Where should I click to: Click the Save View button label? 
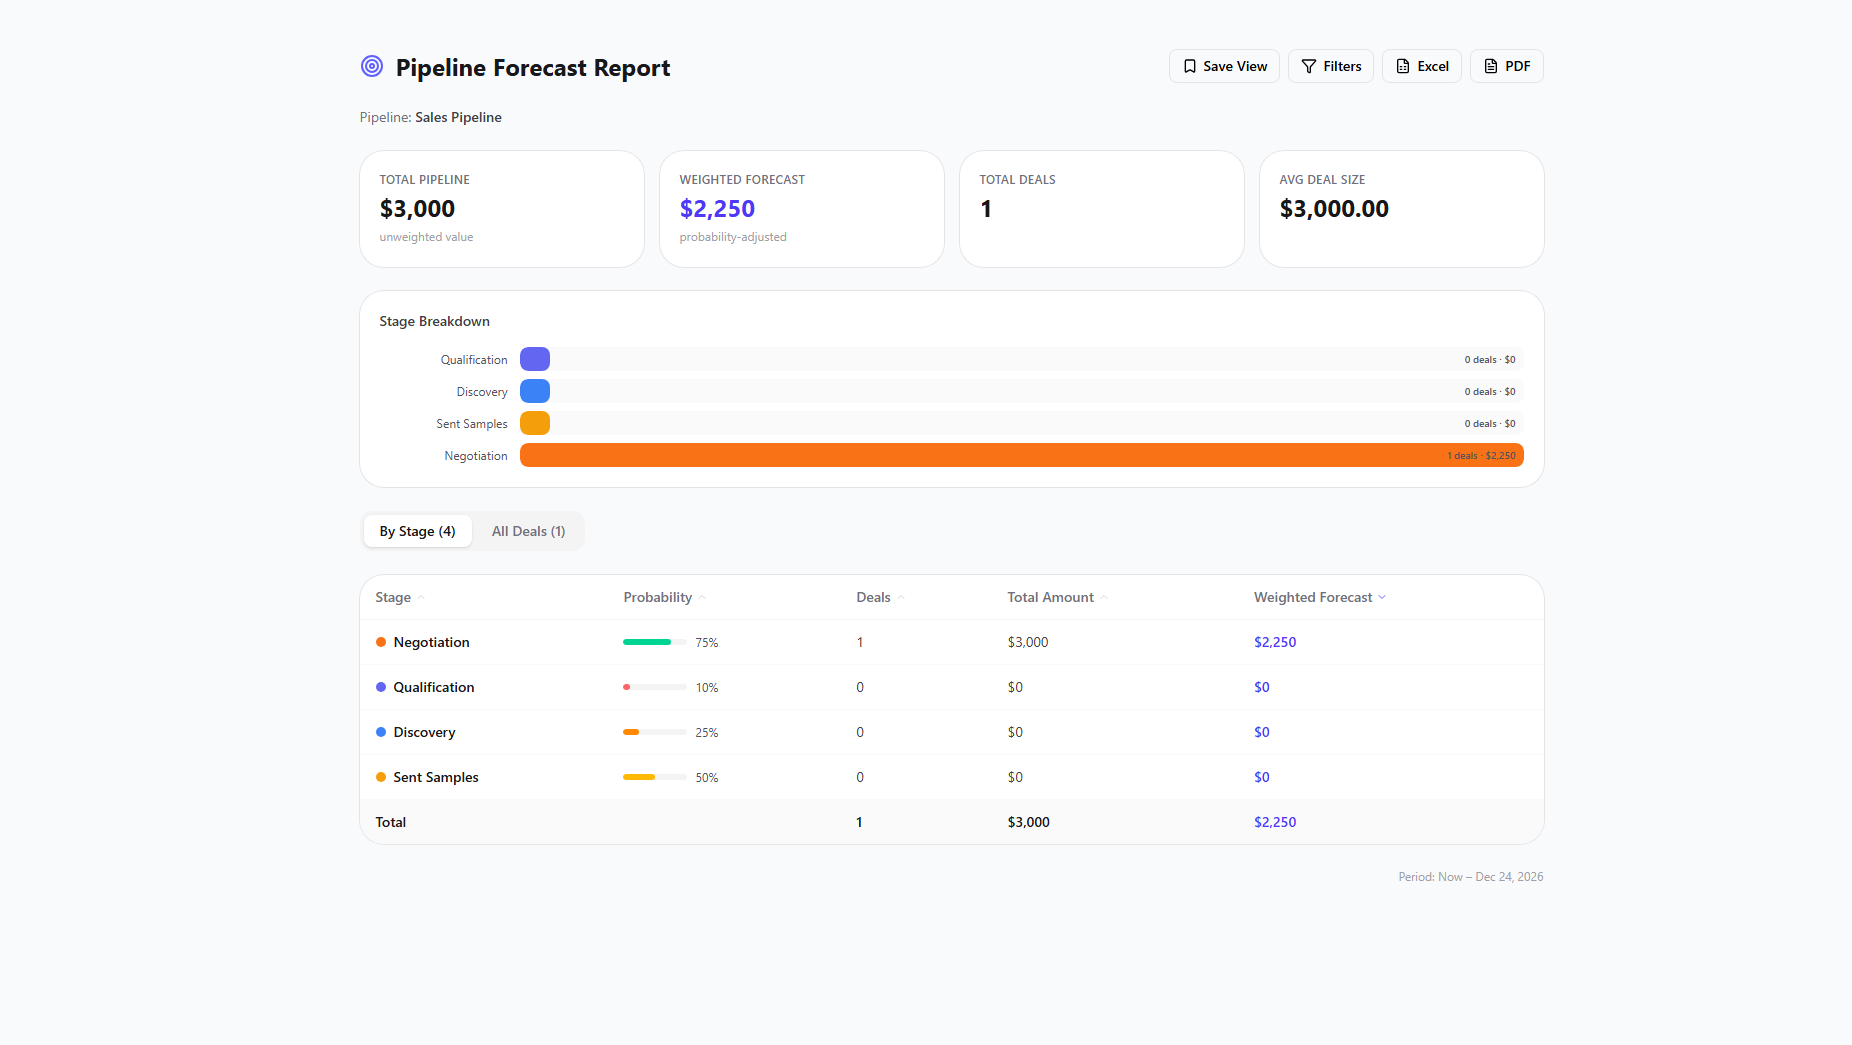1235,66
